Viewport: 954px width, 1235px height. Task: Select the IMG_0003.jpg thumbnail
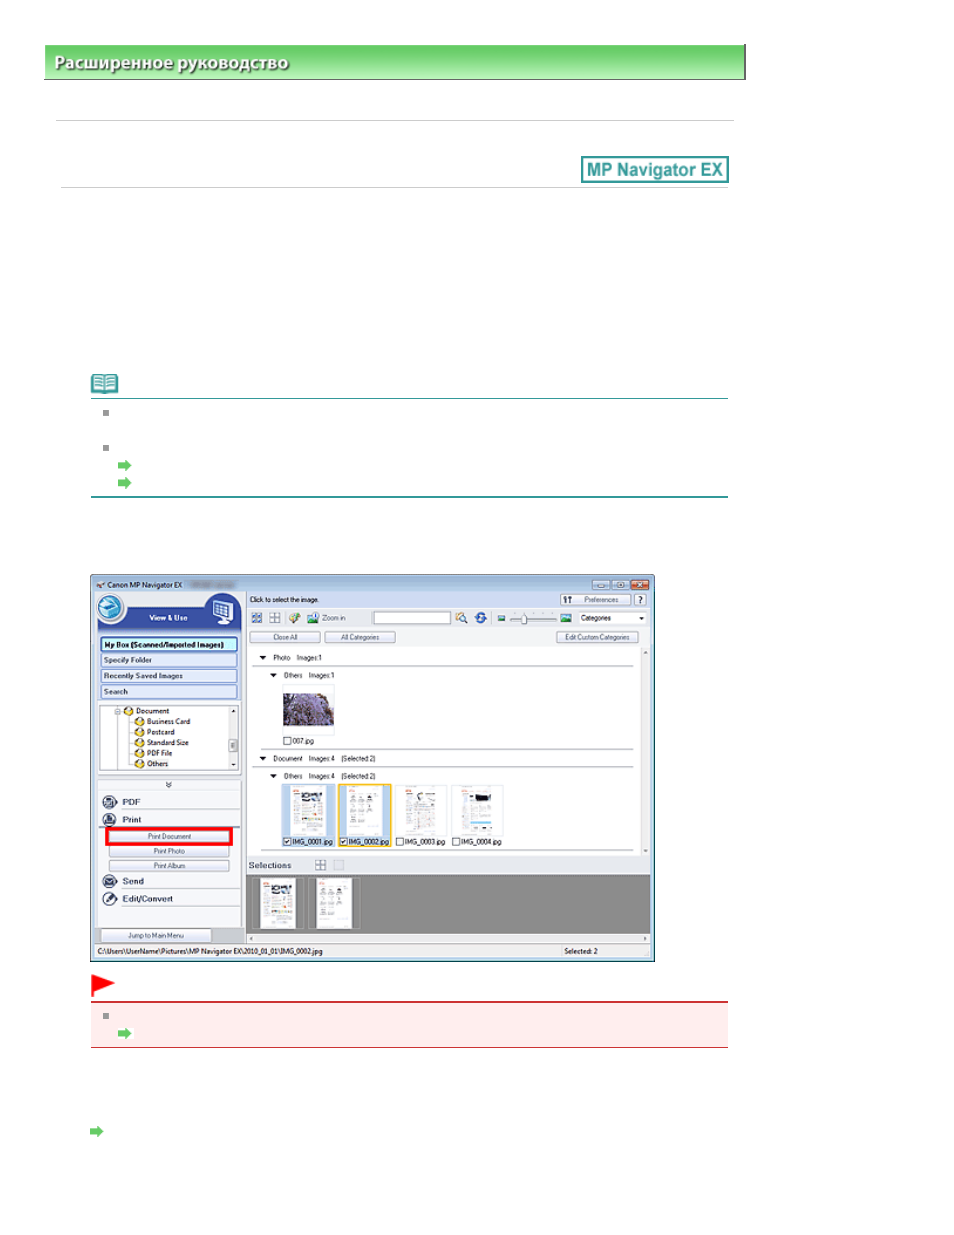[421, 810]
